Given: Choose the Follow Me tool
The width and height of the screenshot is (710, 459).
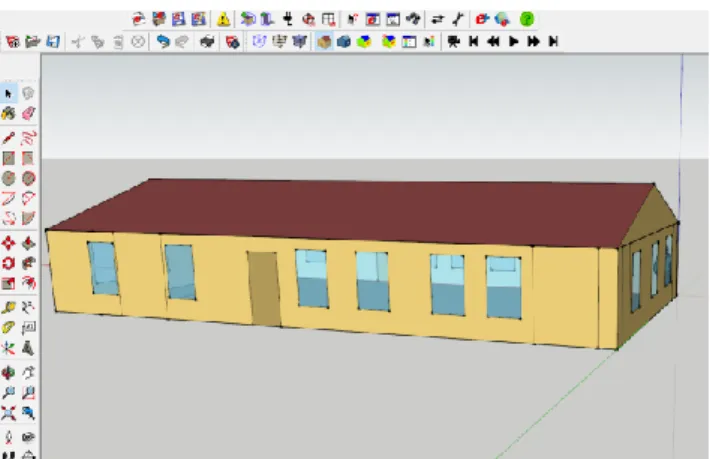Looking at the screenshot, I should [28, 263].
